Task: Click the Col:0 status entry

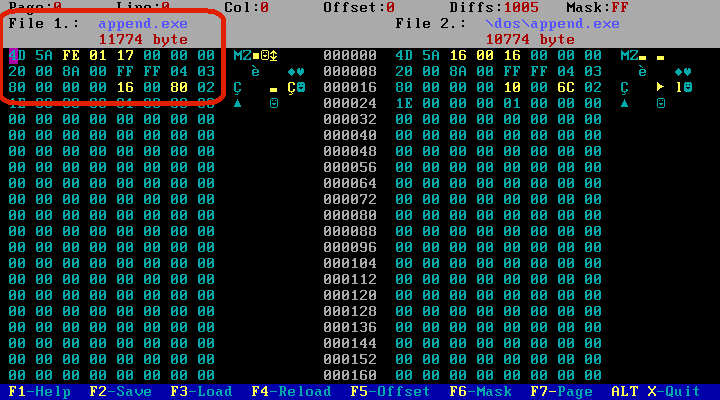Action: click(x=247, y=7)
